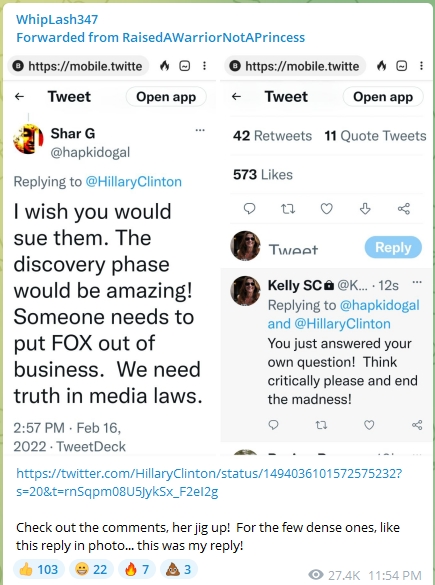
Task: Open Kelly SC reply options ellipsis
Action: pyautogui.click(x=417, y=282)
